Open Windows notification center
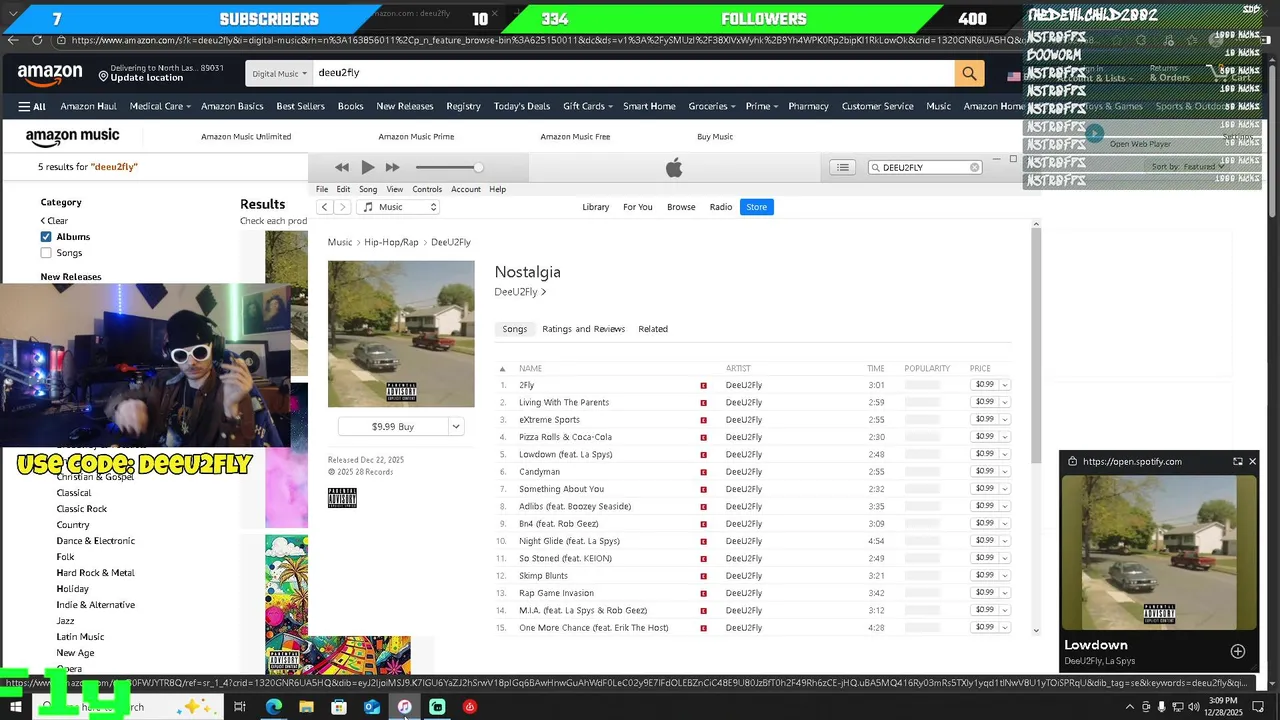The height and width of the screenshot is (720, 1280). pyautogui.click(x=1260, y=707)
